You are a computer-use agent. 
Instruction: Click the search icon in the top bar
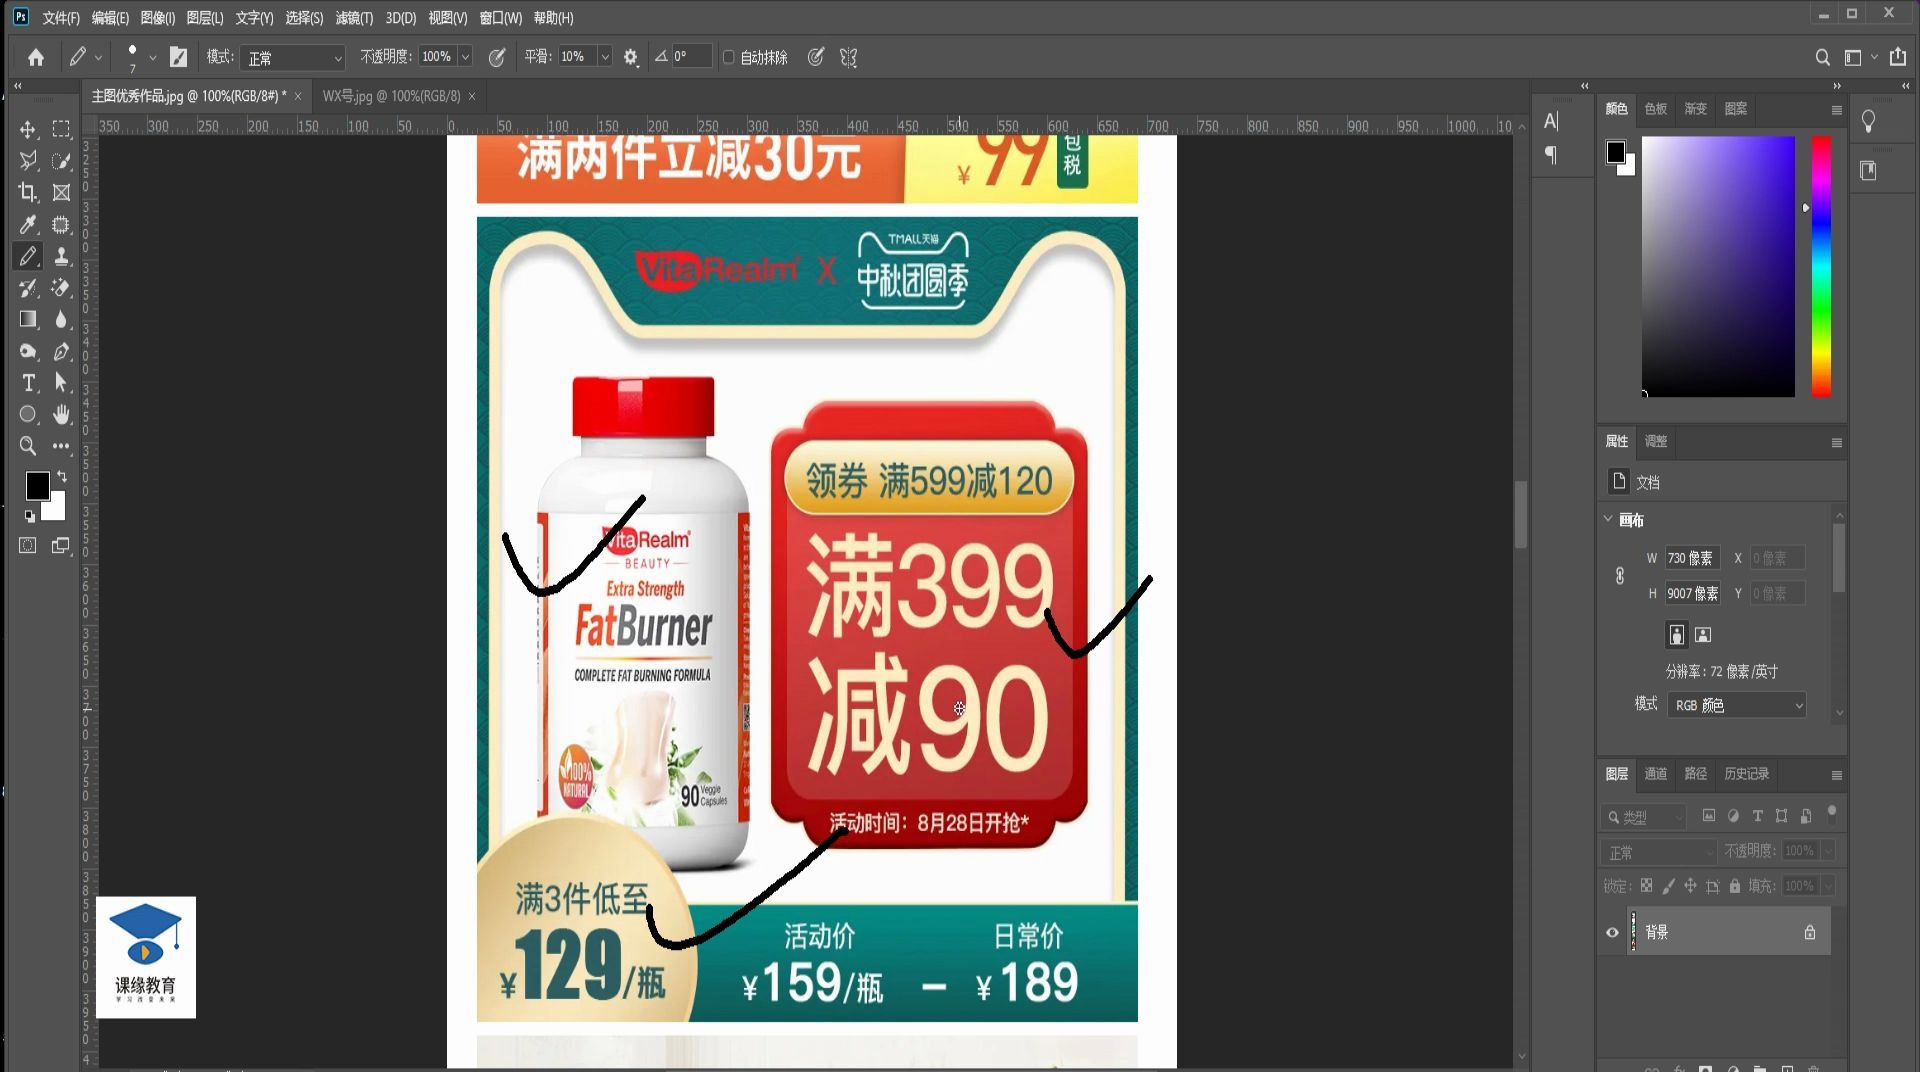(1822, 57)
